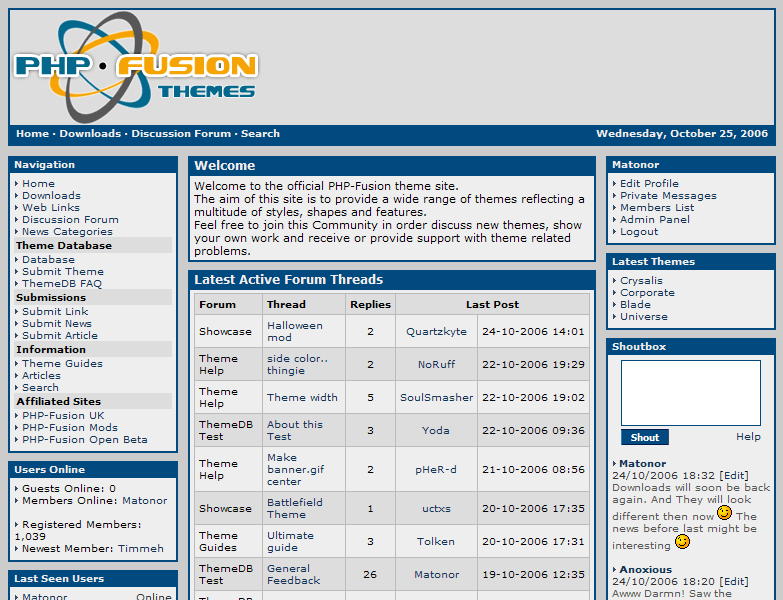Edit Anoxious's shout from 18:20

coord(734,582)
